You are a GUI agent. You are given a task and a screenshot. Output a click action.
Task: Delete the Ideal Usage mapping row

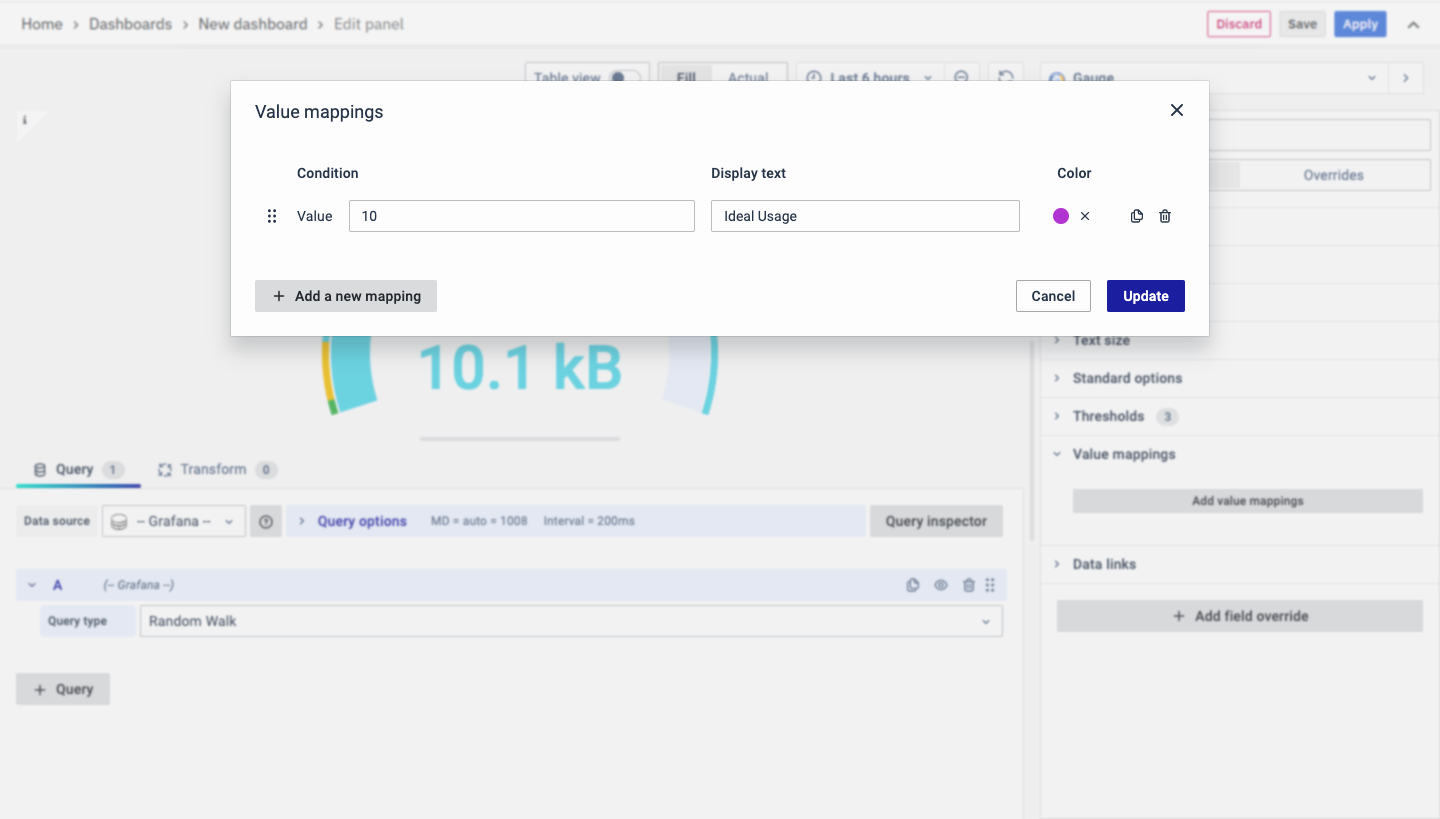[x=1165, y=216]
